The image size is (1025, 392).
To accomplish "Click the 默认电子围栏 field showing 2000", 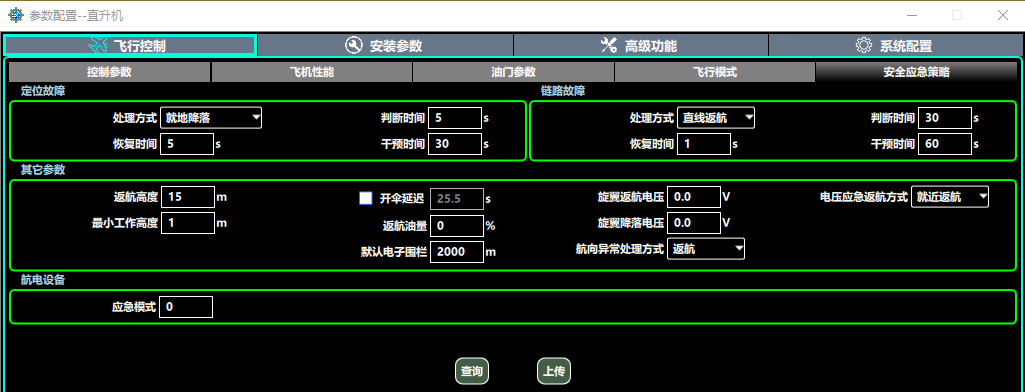I will 457,252.
